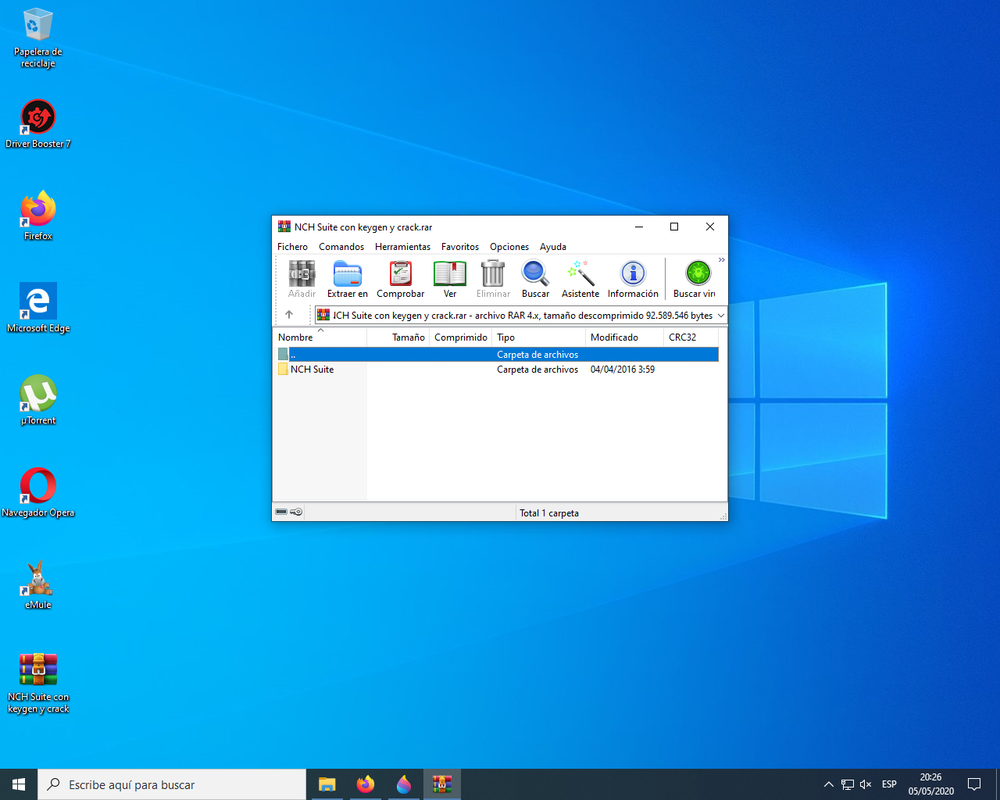Click the archive path address field
Image resolution: width=1000 pixels, height=800 pixels.
pyautogui.click(x=521, y=315)
